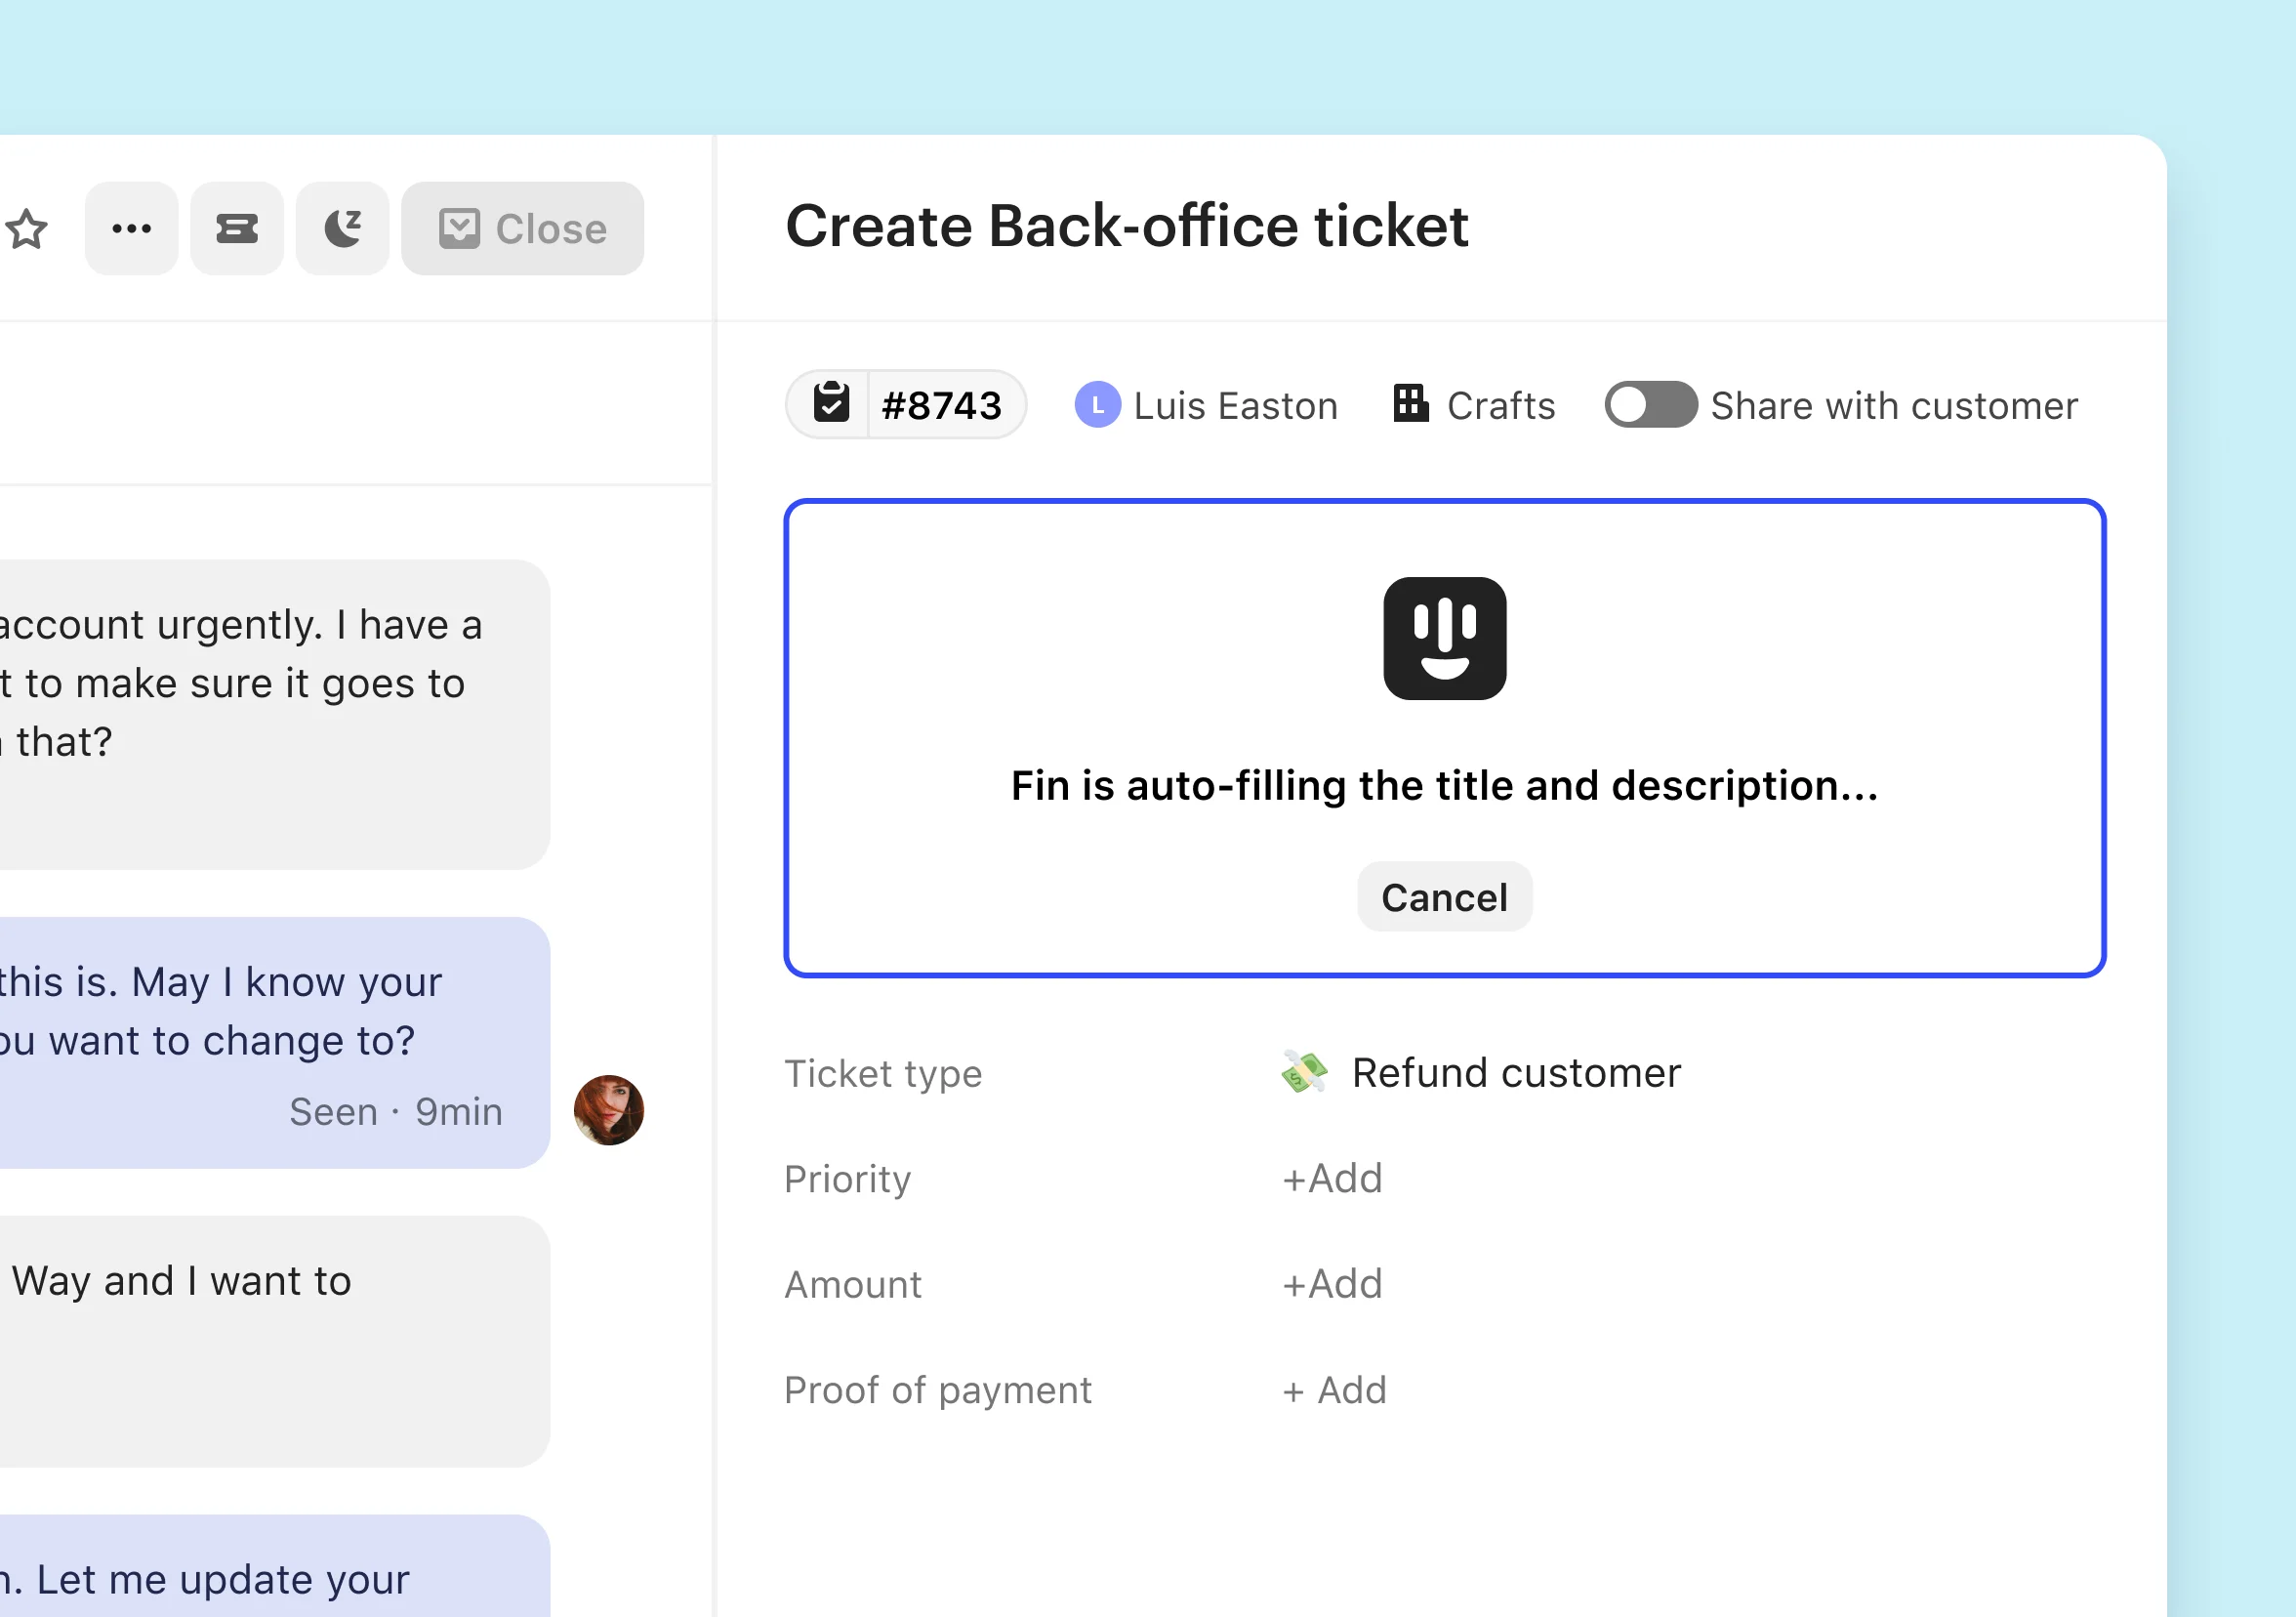
Task: Click the message Let me update your
Action: (x=275, y=1566)
